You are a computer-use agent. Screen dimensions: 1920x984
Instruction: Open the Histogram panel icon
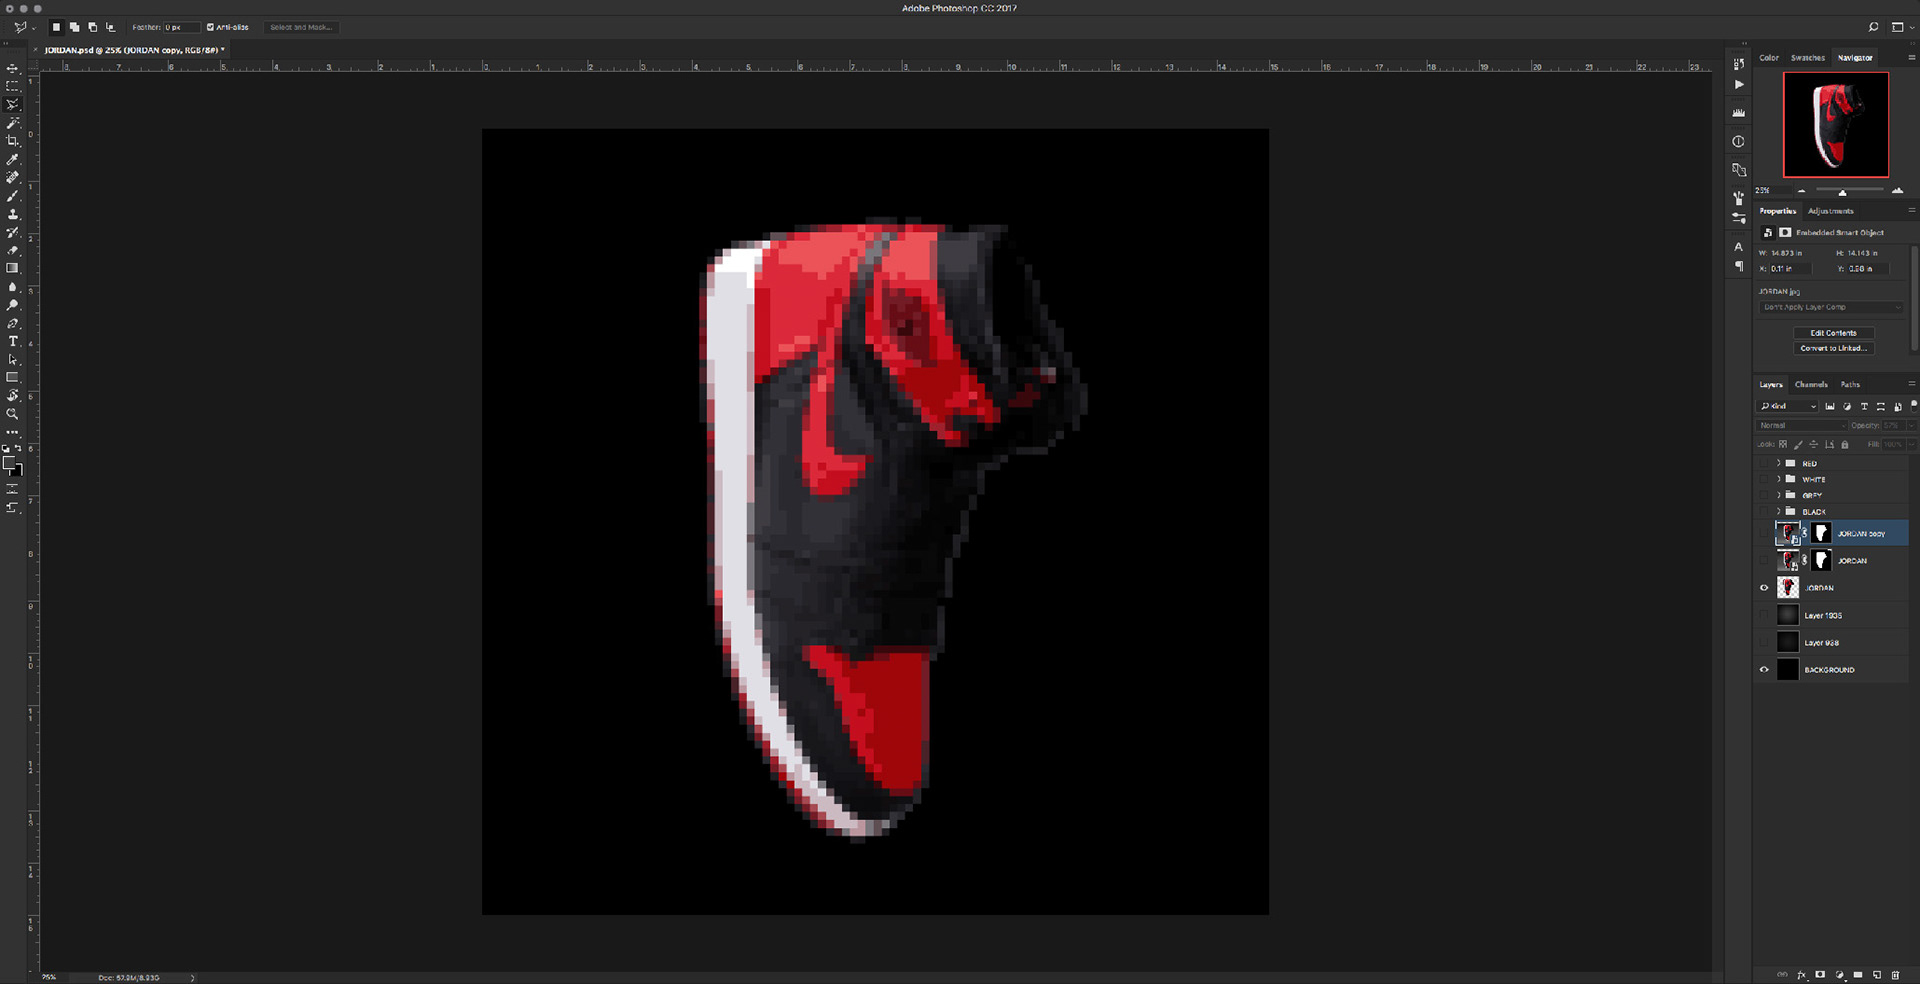pyautogui.click(x=1738, y=112)
